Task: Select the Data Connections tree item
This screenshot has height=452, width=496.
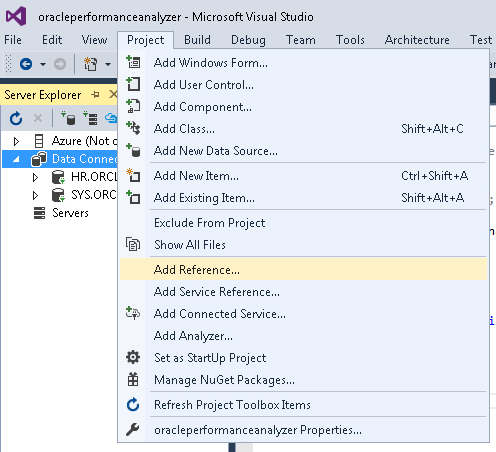Action: pos(85,159)
